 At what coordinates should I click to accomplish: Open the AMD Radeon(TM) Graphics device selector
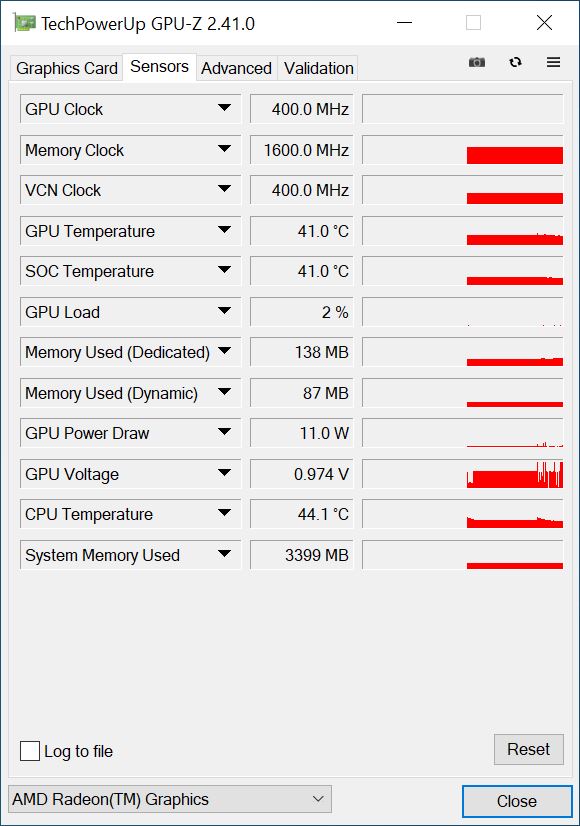click(x=170, y=799)
